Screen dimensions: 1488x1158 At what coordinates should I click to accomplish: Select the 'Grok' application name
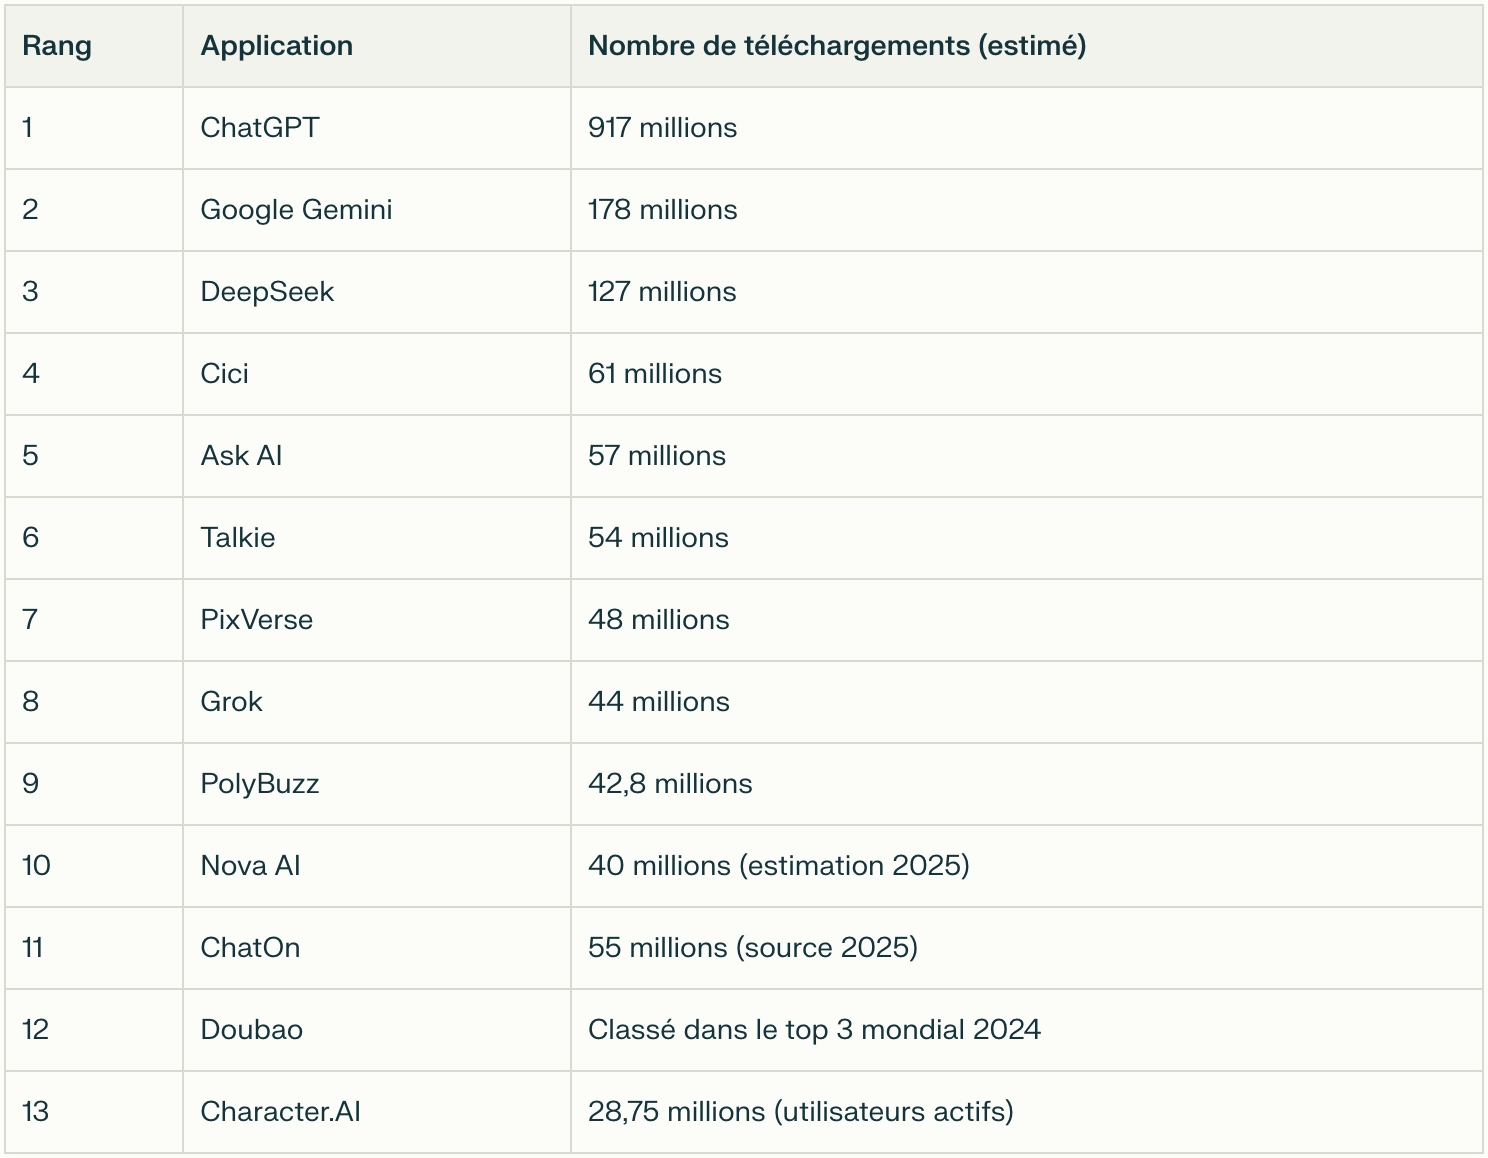click(x=231, y=702)
